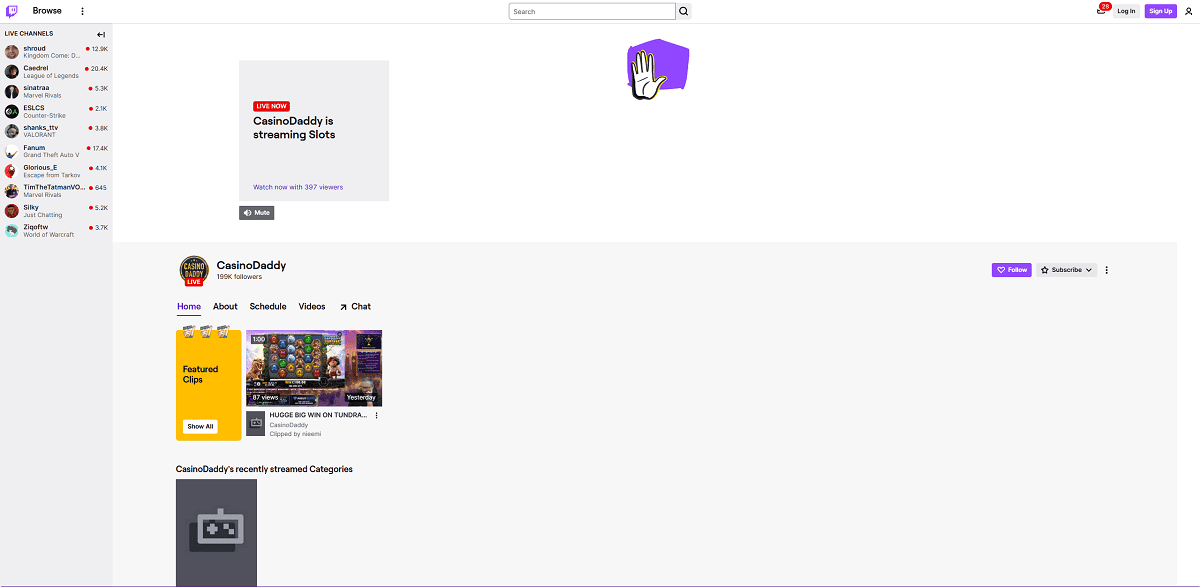Click the VALORANT label under shanks_ttv
The height and width of the screenshot is (587, 1200).
(x=40, y=135)
